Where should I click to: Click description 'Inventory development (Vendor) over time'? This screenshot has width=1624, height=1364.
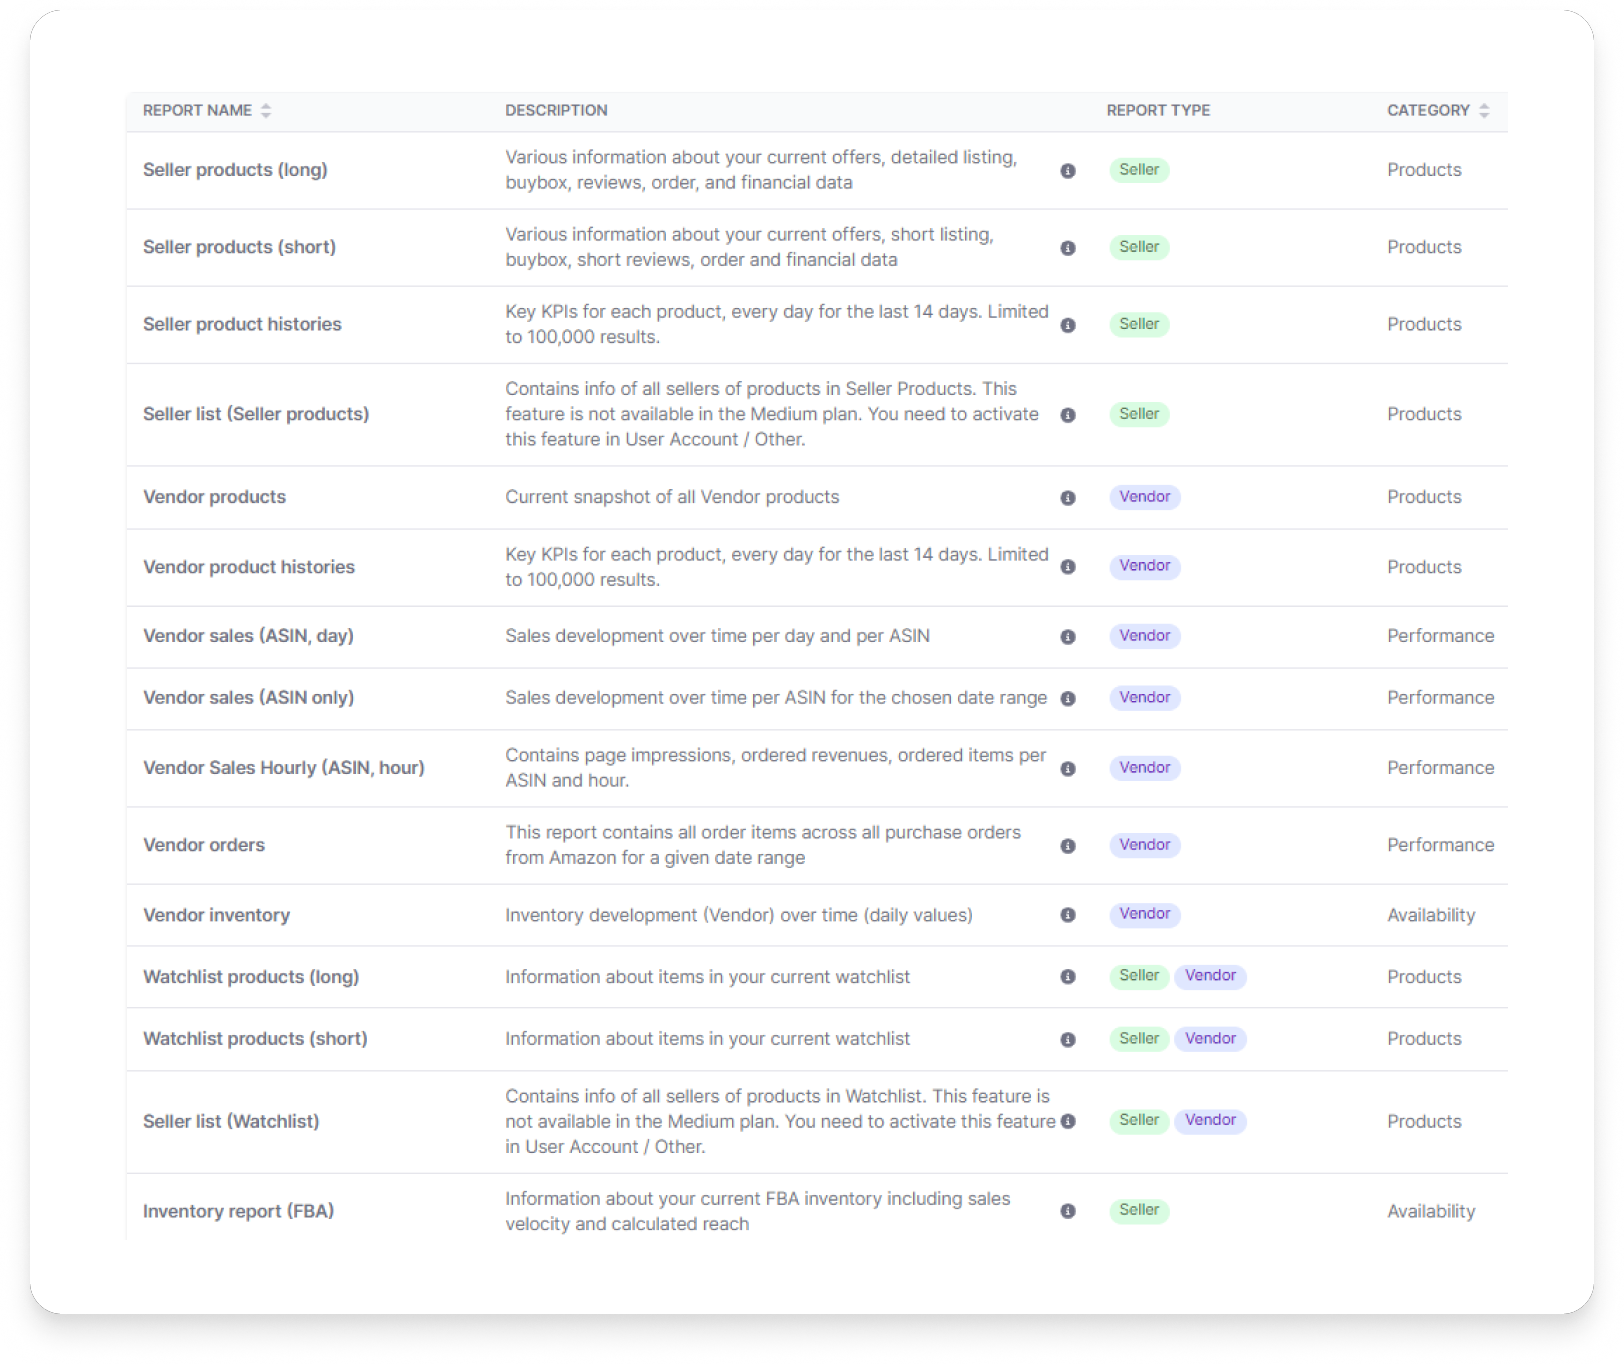click(739, 915)
